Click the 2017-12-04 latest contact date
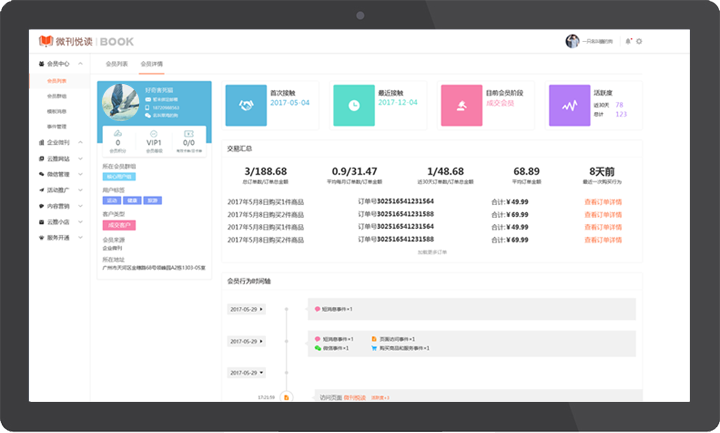The height and width of the screenshot is (433, 720). point(398,102)
